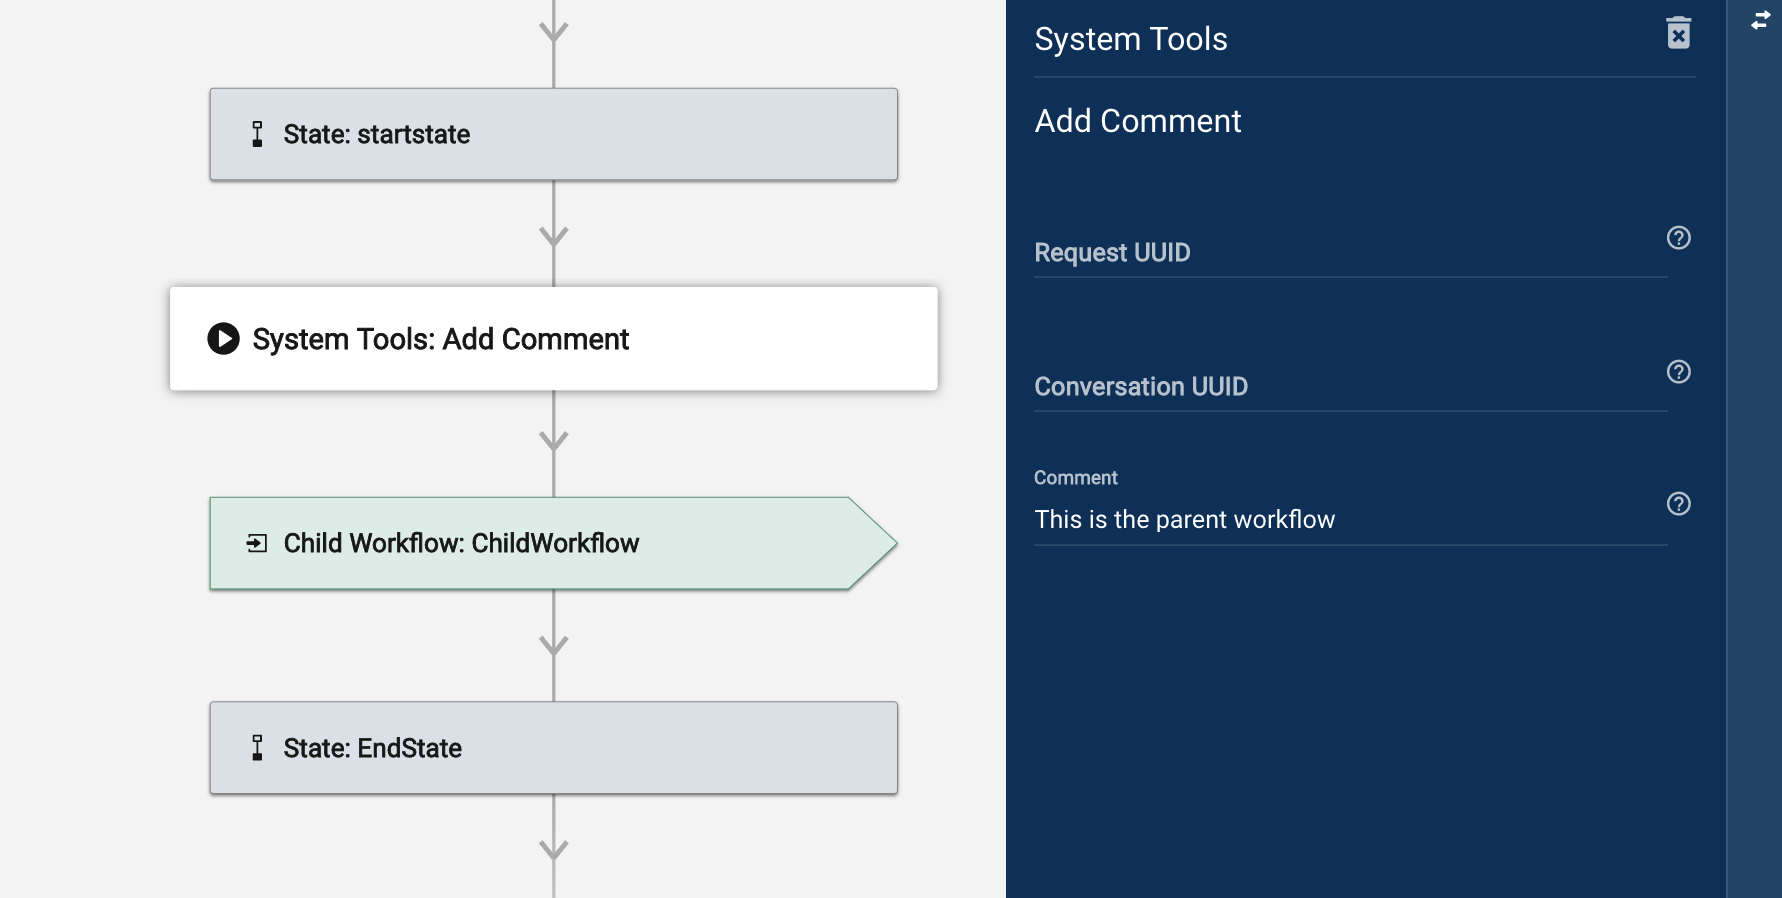Select the Child Workflow: ChildWorkflow node
Screen dimensions: 1782x898
553,543
